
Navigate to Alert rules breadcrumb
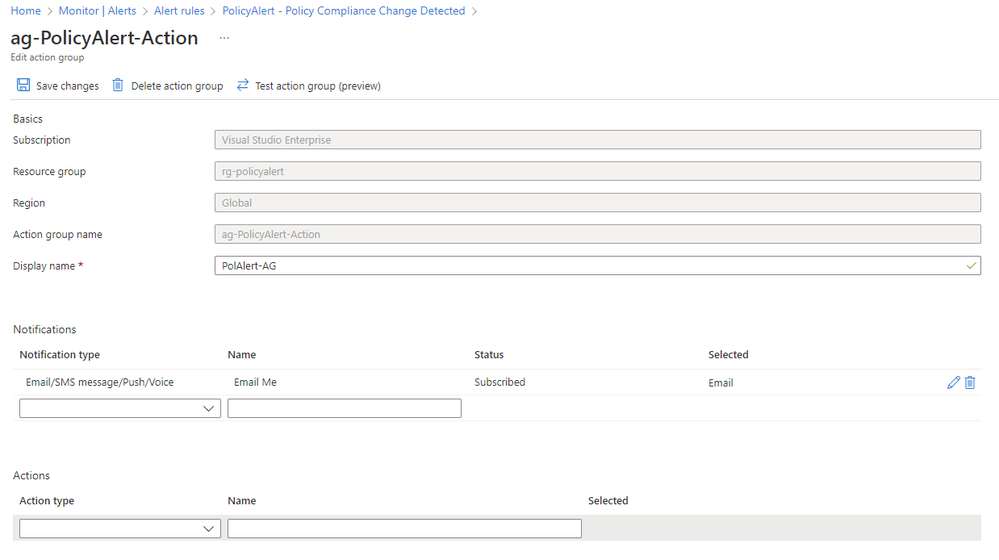[179, 11]
